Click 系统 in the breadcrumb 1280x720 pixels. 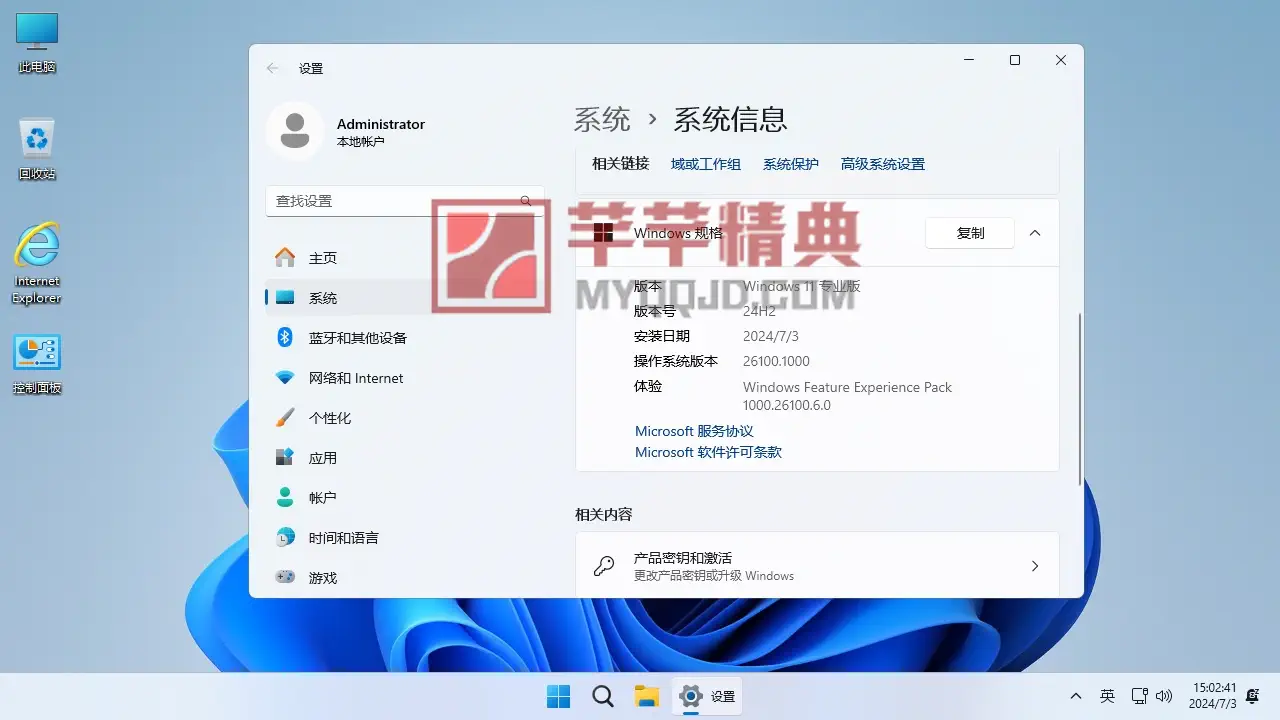(602, 120)
